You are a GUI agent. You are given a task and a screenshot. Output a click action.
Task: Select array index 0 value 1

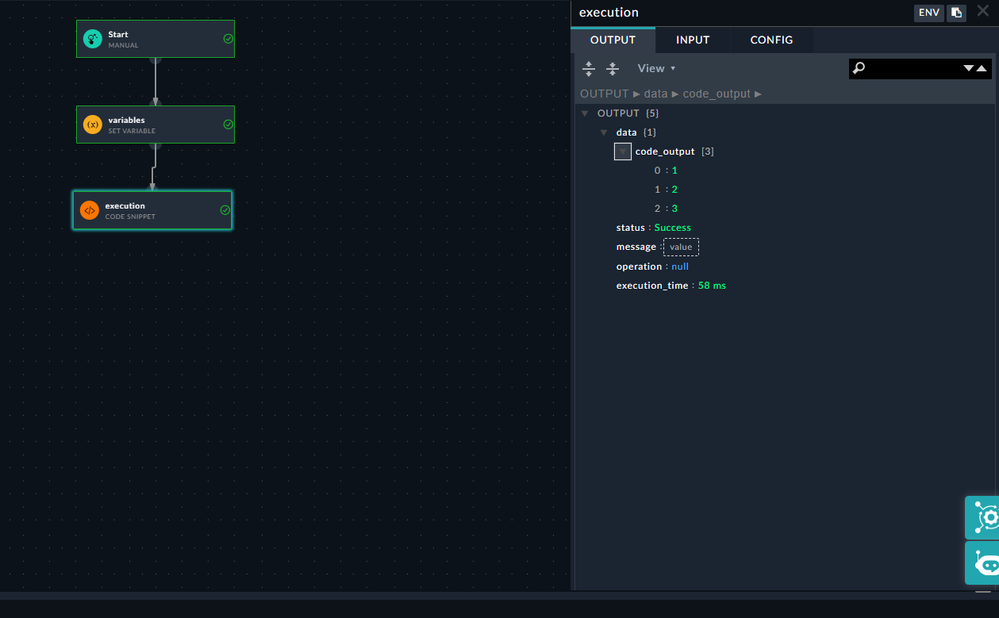(x=675, y=170)
